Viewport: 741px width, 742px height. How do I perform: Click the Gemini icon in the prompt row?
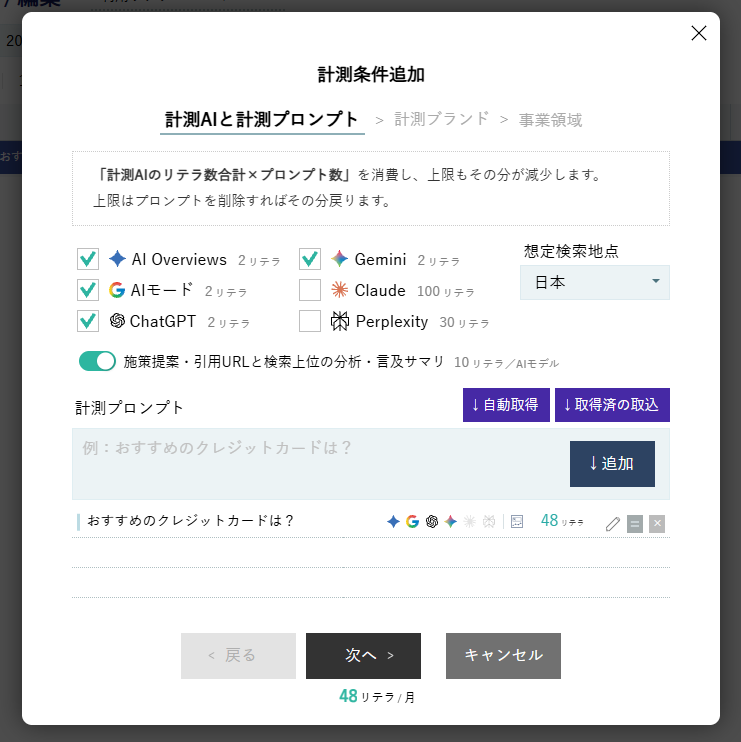(450, 521)
